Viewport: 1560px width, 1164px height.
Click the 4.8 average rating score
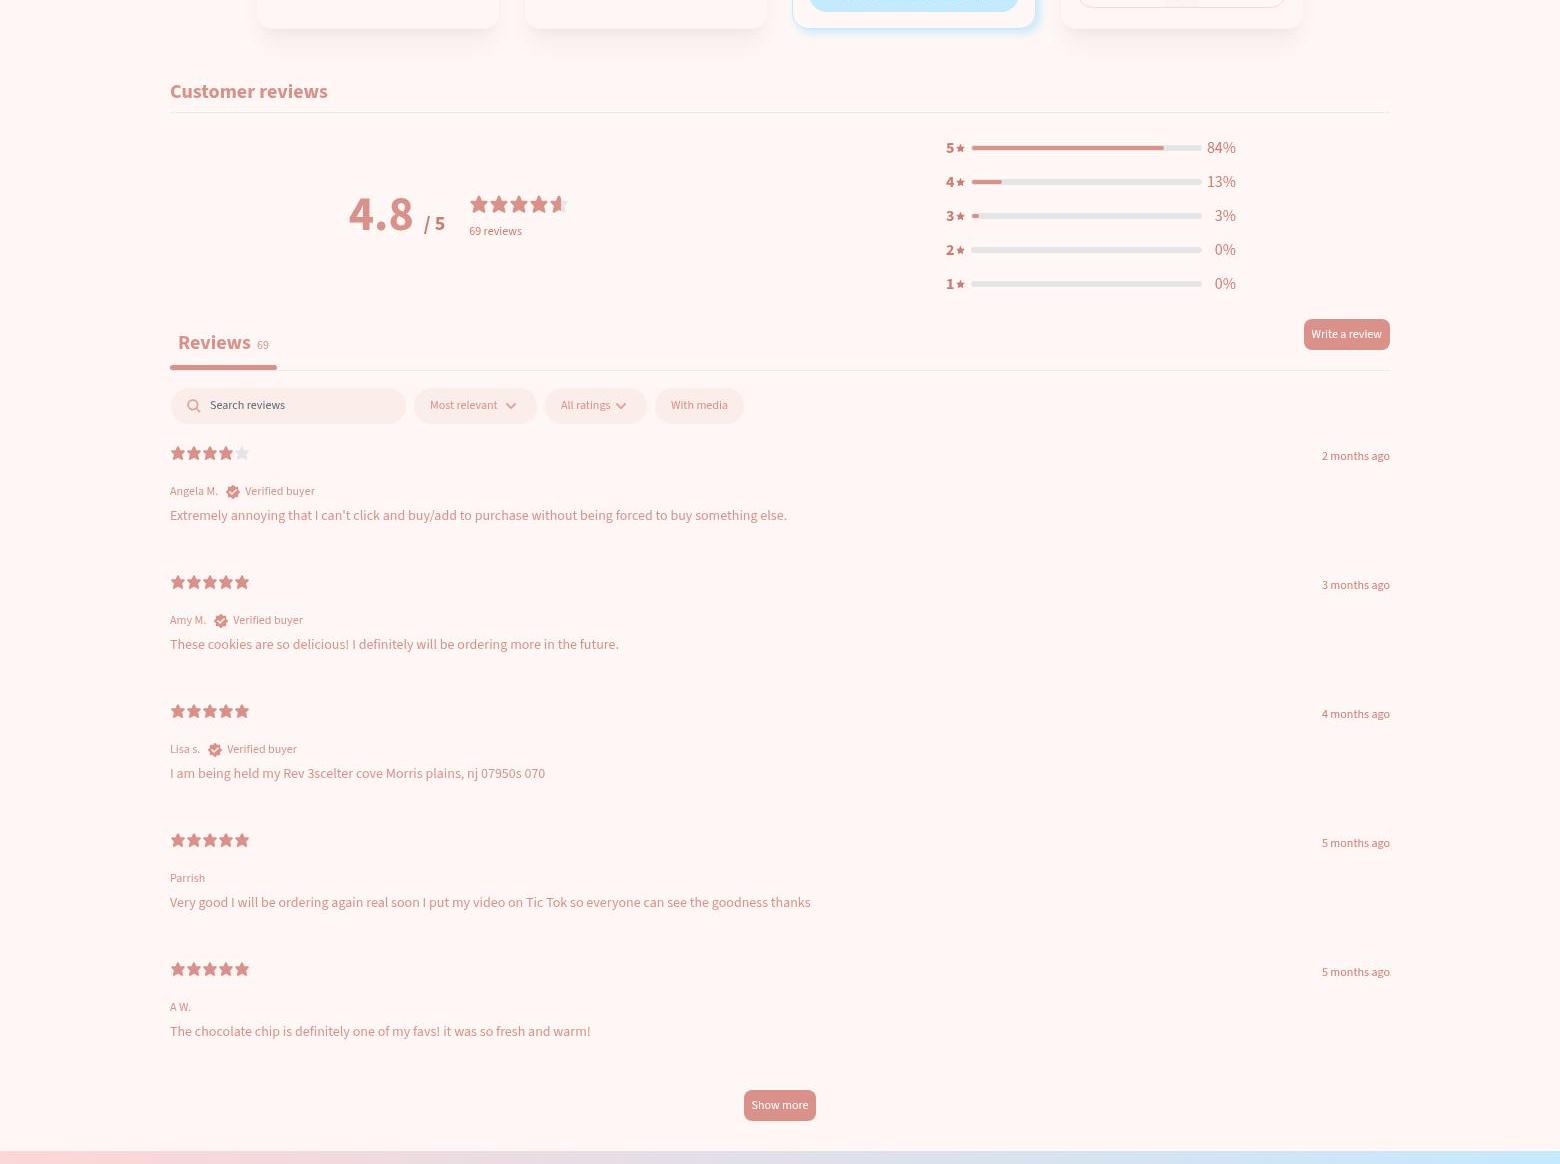[381, 214]
